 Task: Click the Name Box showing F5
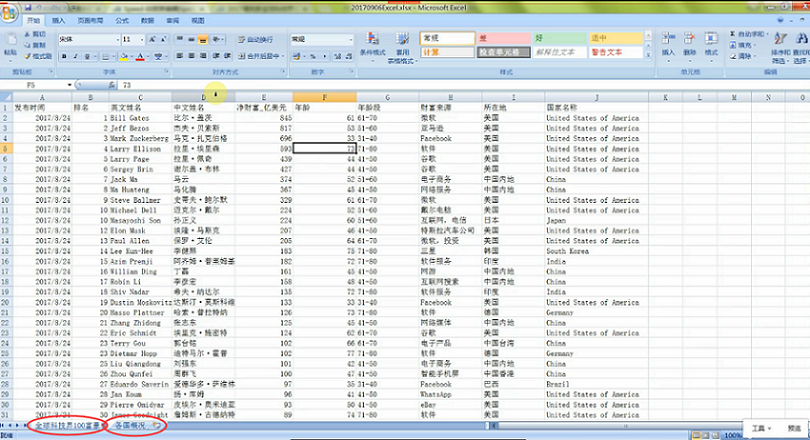(35, 85)
